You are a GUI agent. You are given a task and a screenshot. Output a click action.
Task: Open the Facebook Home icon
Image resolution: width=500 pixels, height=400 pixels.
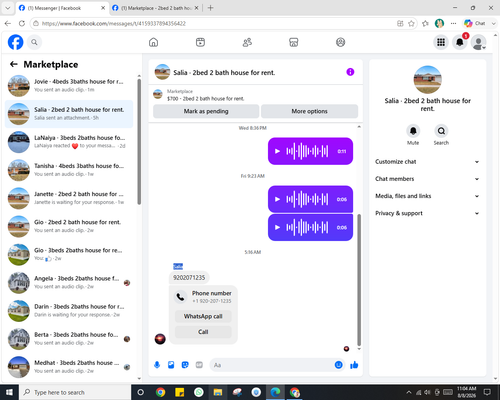pos(153,42)
